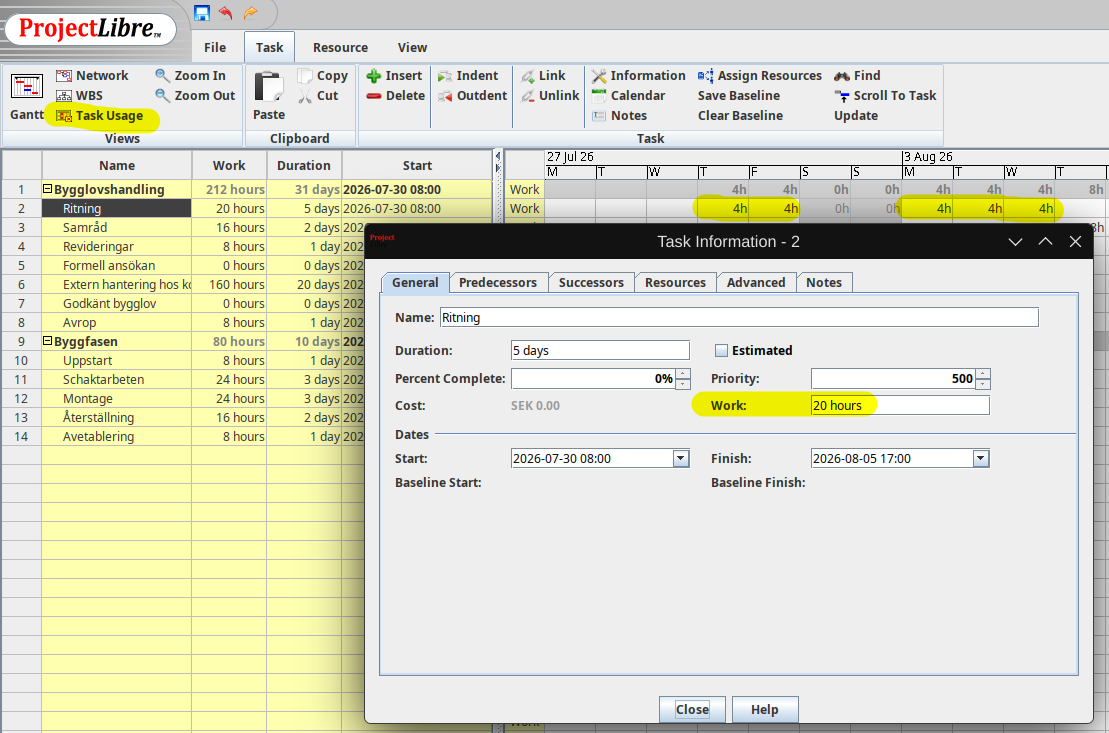
Task: Link selected tasks
Action: point(542,76)
